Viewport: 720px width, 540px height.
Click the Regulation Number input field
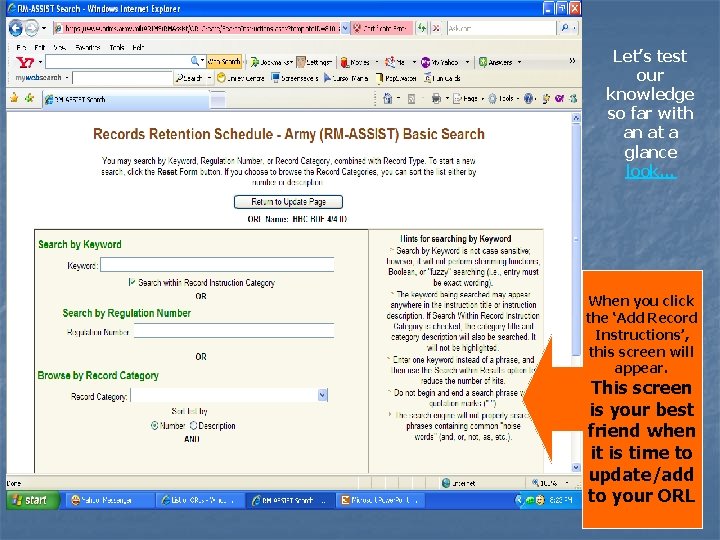[234, 331]
